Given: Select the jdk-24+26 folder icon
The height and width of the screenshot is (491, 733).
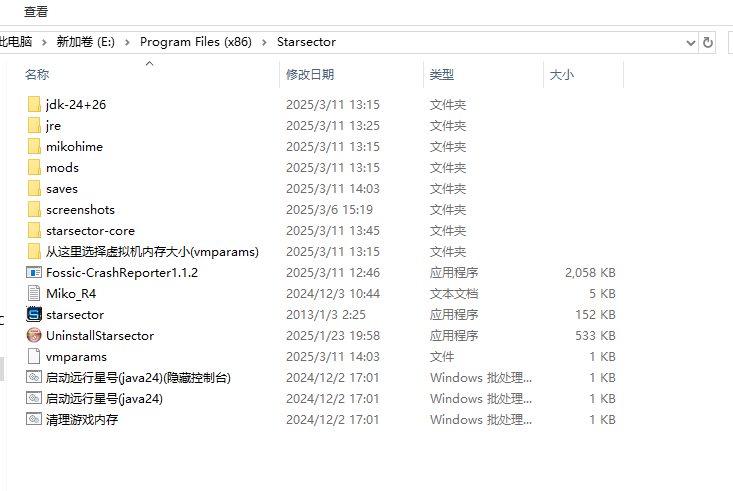Looking at the screenshot, I should [x=34, y=104].
